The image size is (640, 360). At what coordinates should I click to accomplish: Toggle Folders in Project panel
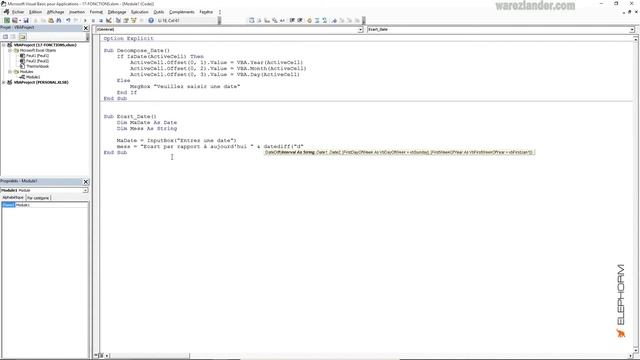click(22, 37)
